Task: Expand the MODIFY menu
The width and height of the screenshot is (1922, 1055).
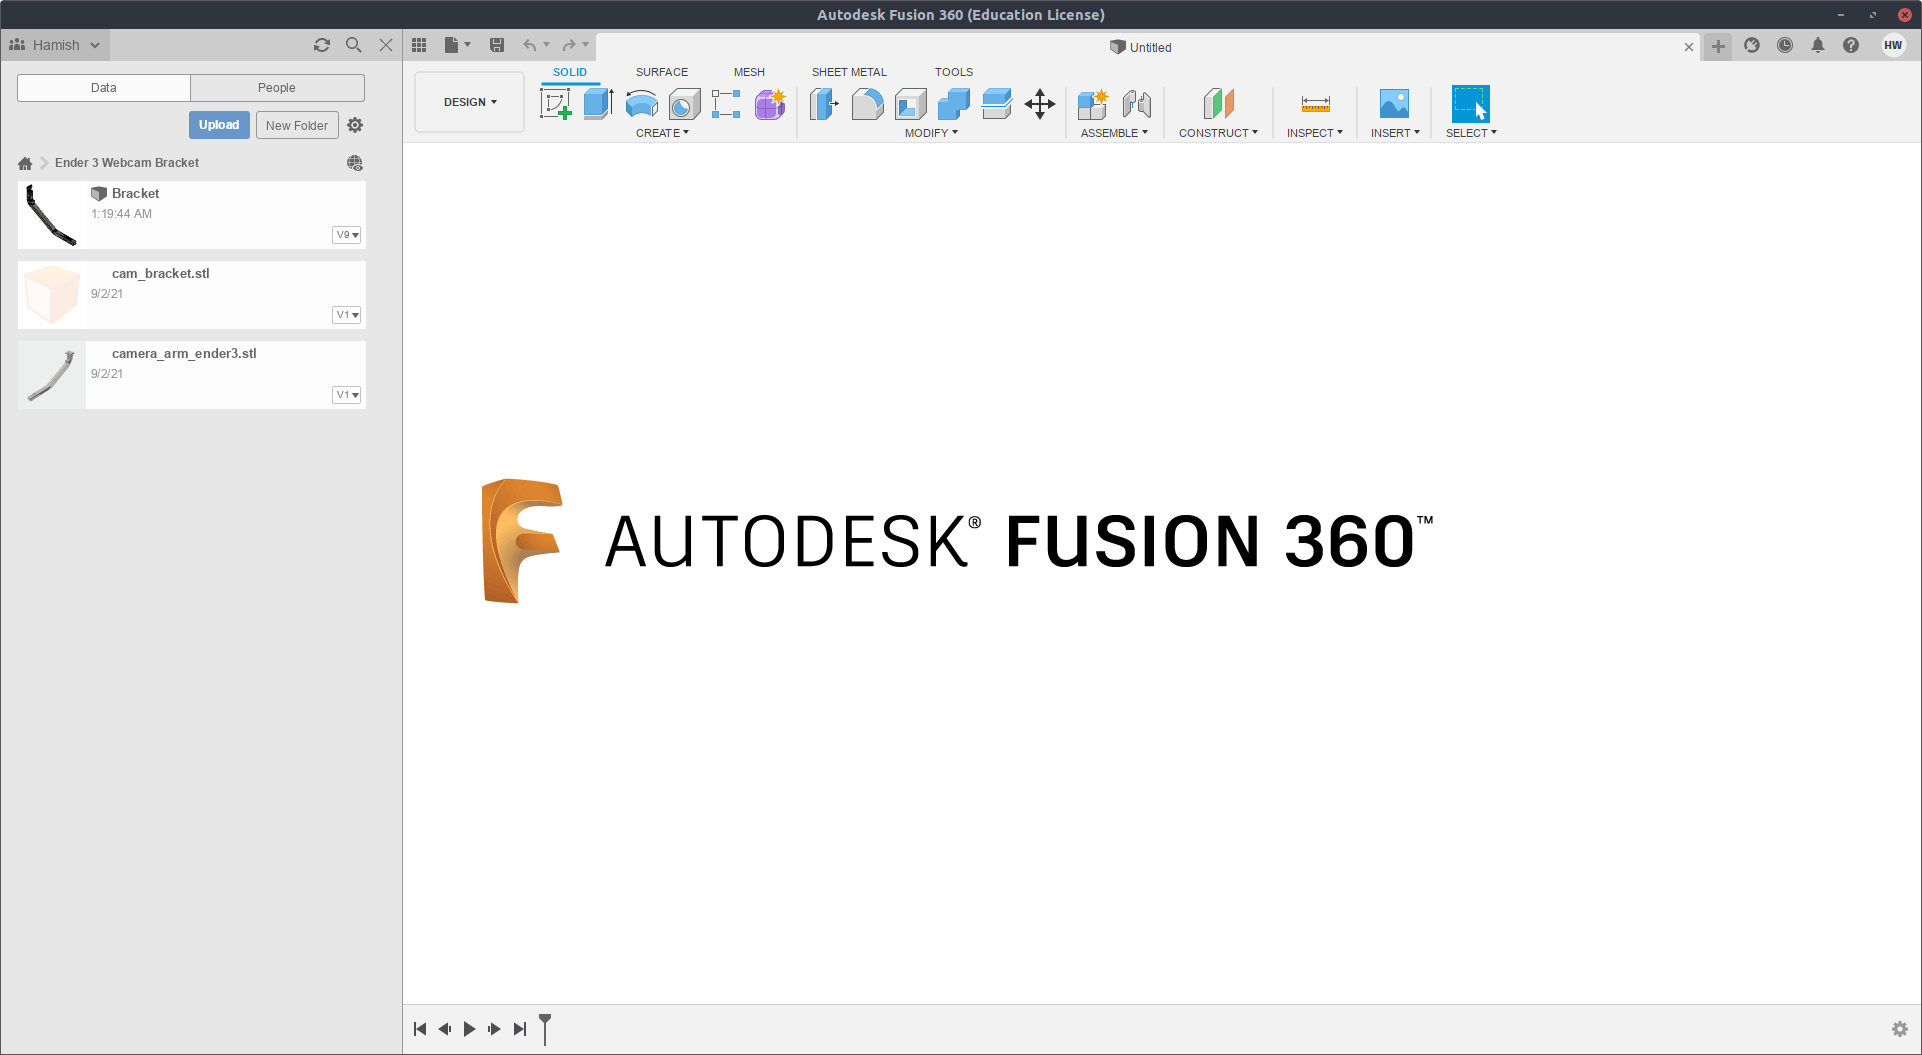Action: [x=931, y=133]
